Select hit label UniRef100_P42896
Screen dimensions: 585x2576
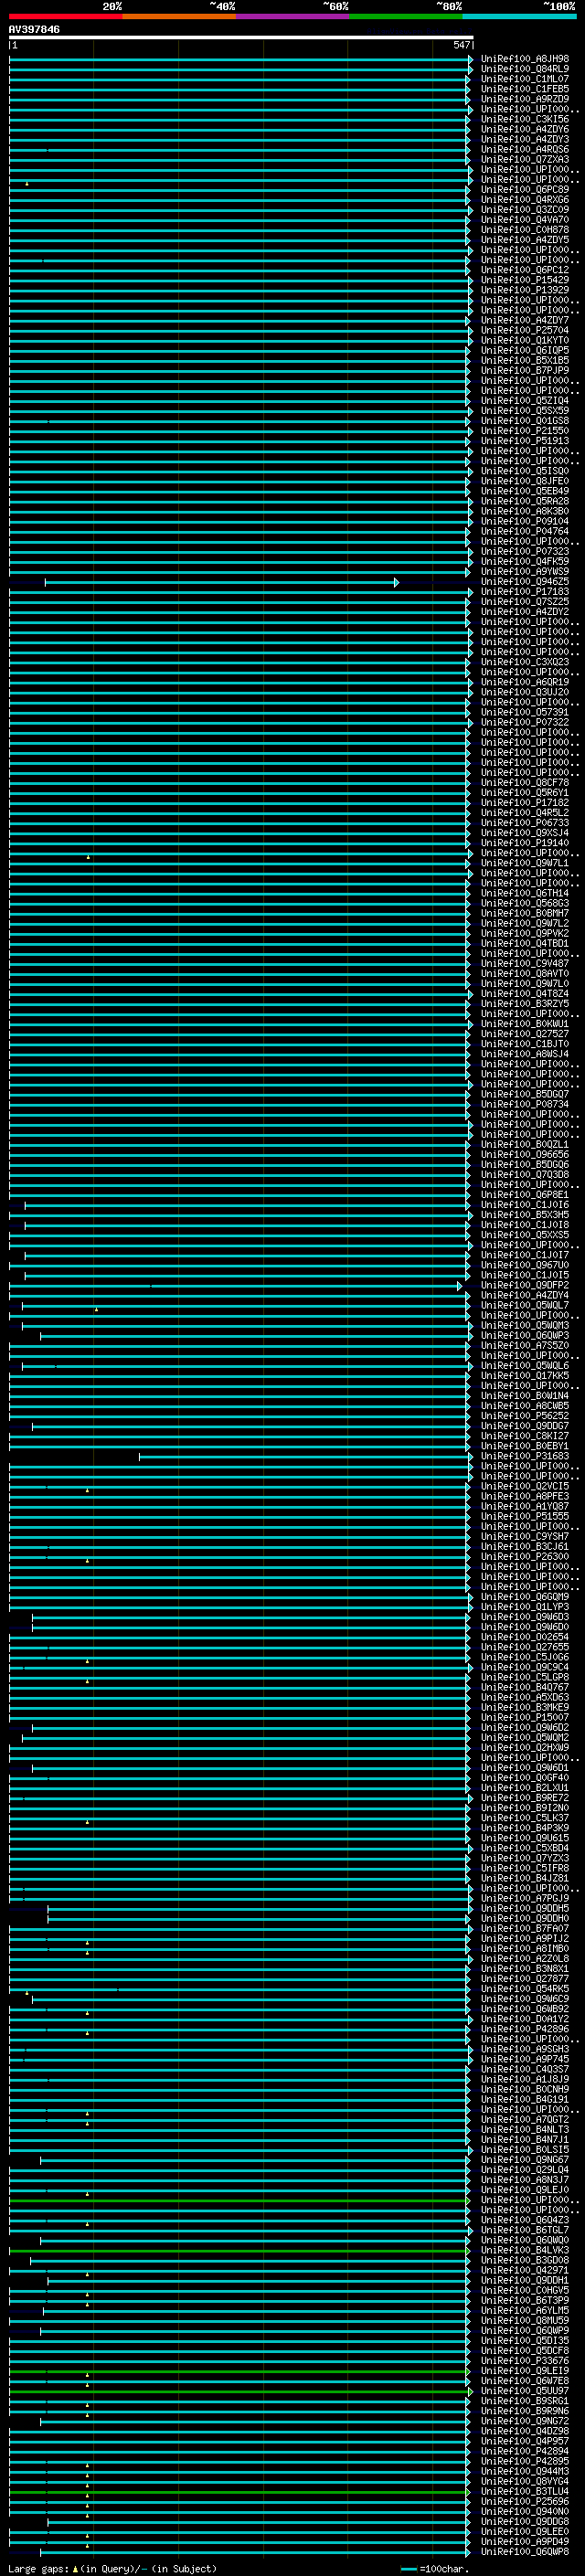pos(525,2030)
